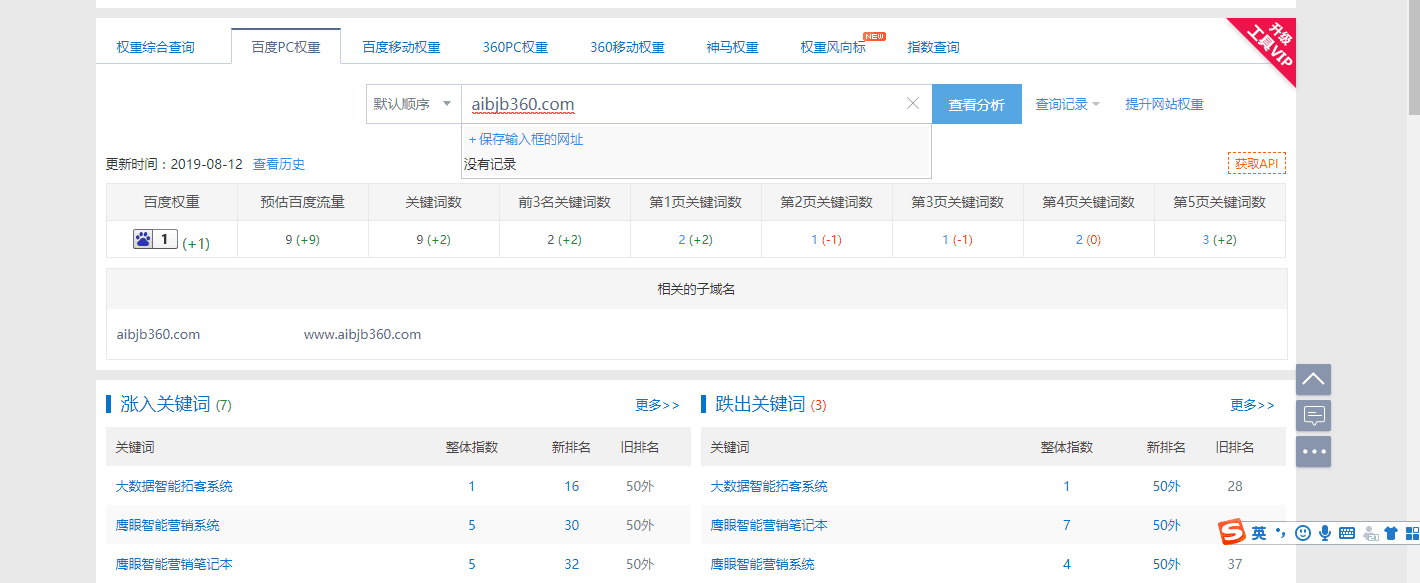Screen dimensions: 1420x583
Task: Switch to the 权重综合查询 tab
Action: (x=155, y=47)
